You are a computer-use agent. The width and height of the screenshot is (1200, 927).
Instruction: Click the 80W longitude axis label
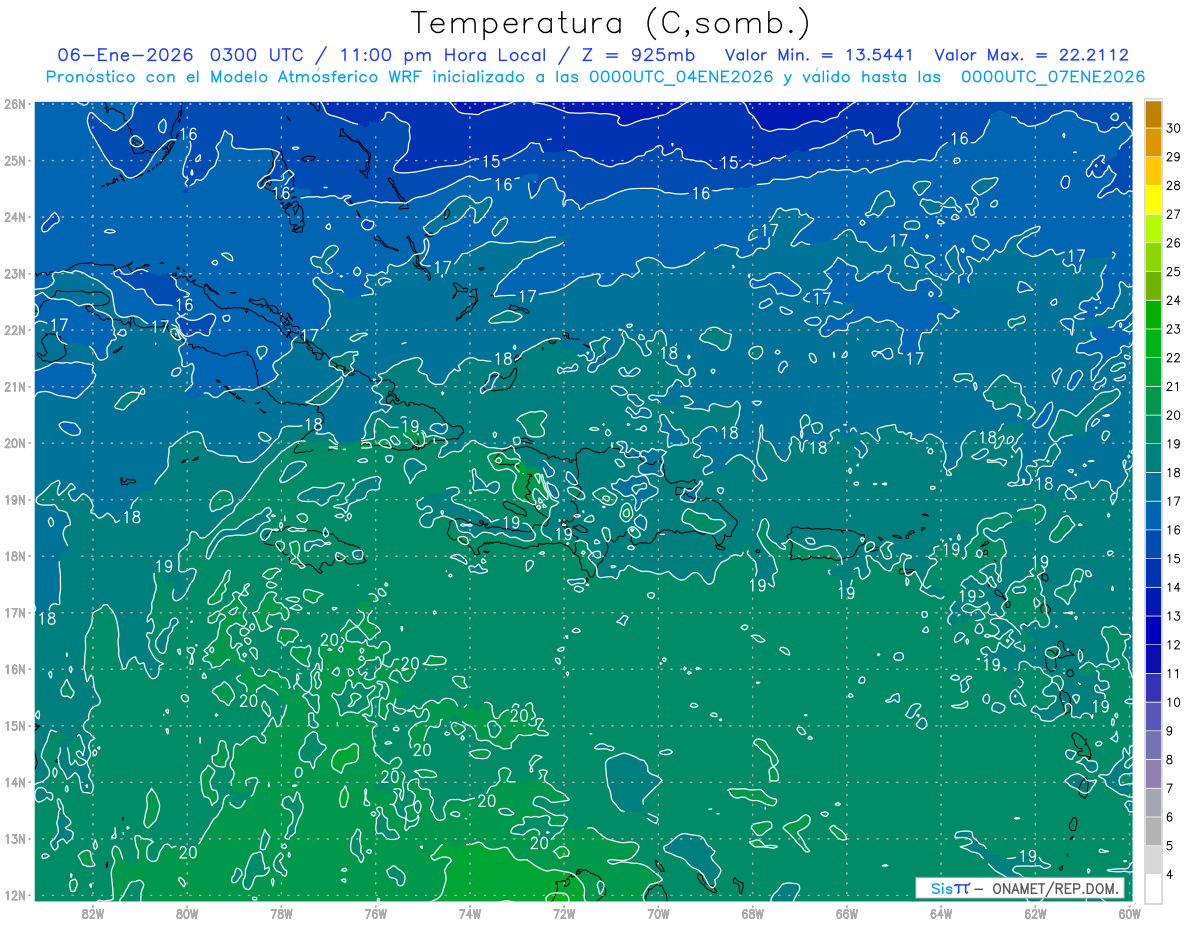187,913
